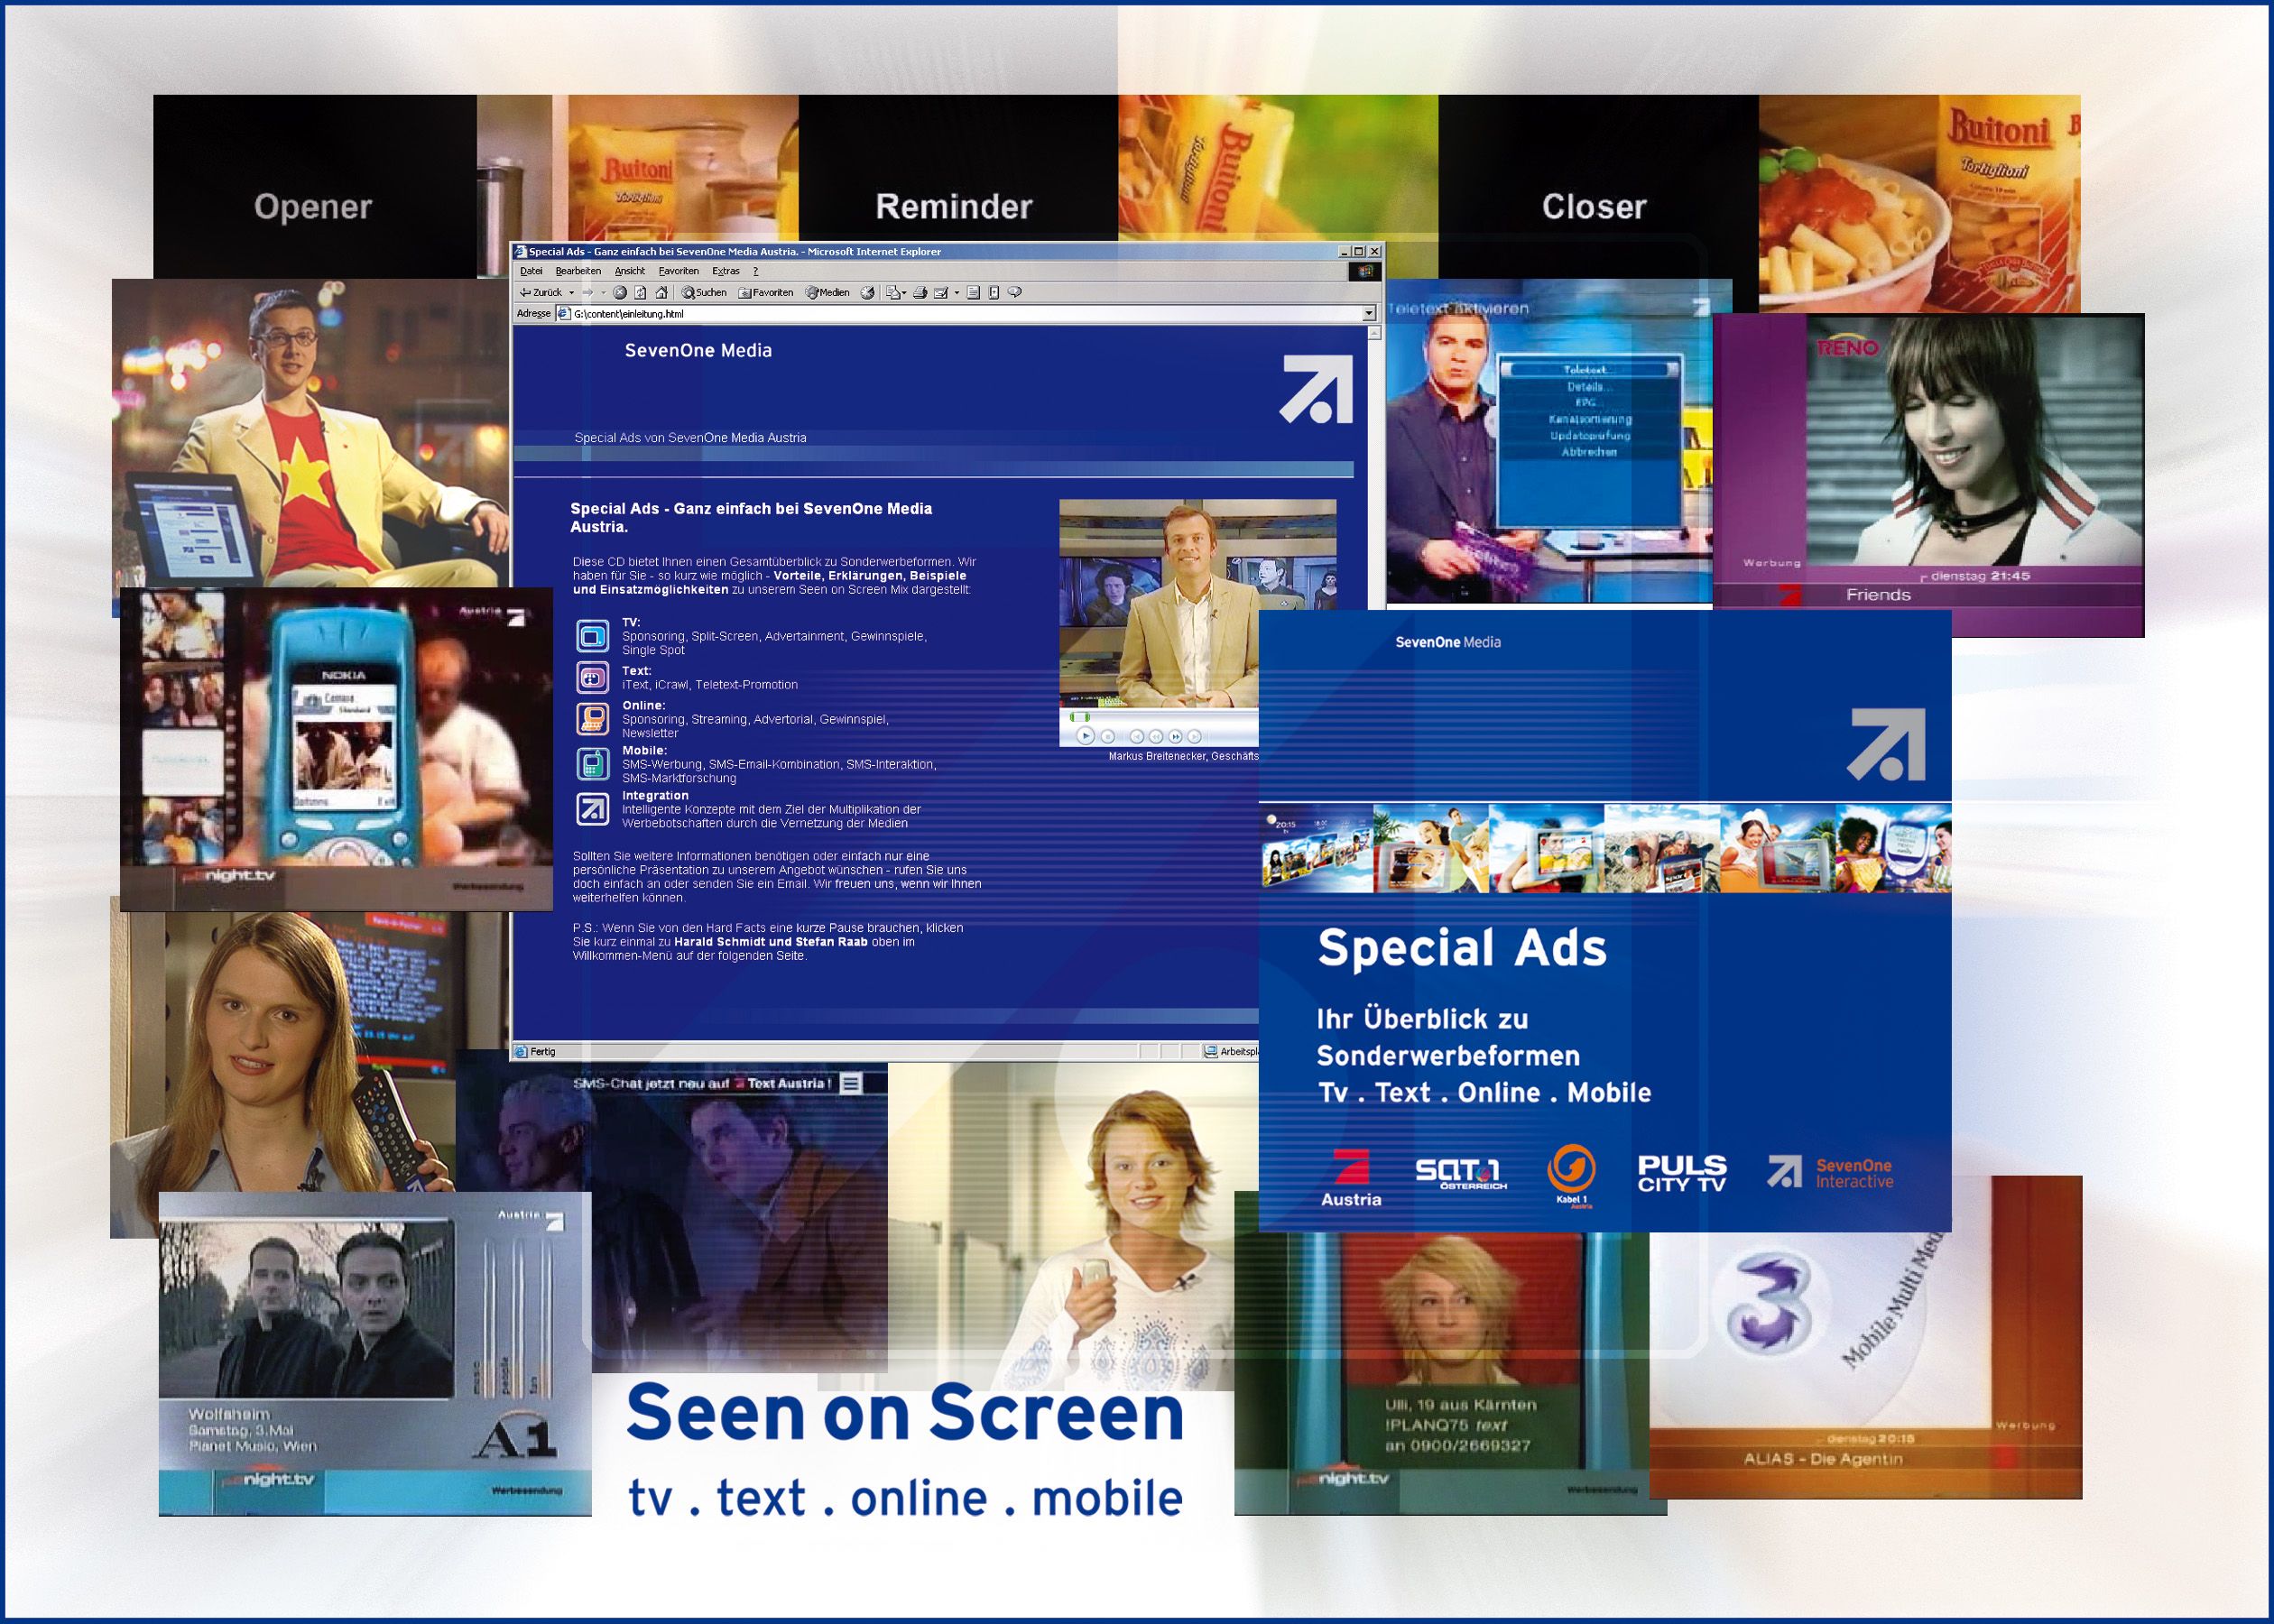Click the Favoriten toolbar button
Viewport: 2274px width, 1624px height.
click(766, 292)
